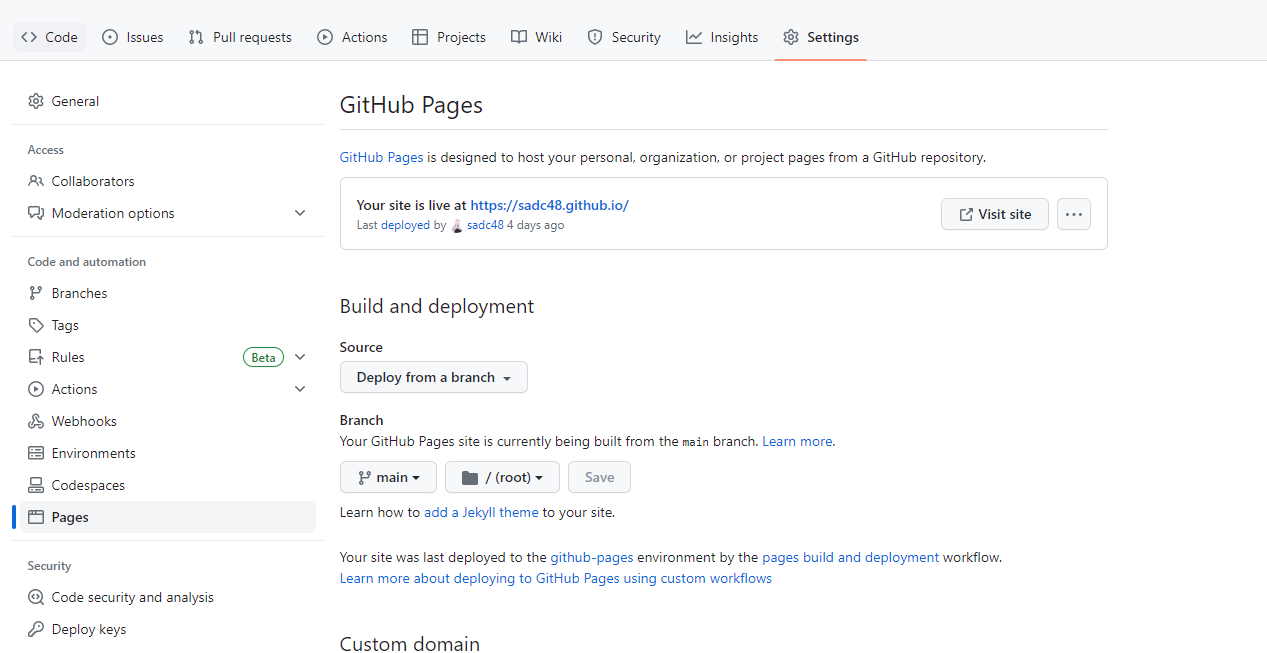Click the Insights graph icon
1267x653 pixels.
694,37
